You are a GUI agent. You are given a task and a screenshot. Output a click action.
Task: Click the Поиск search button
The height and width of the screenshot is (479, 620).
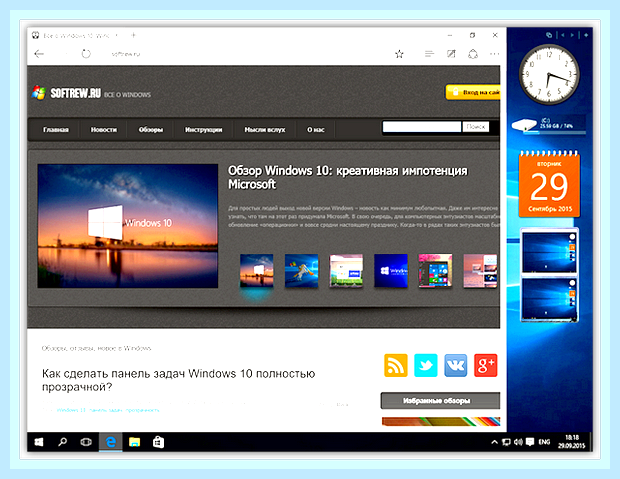click(476, 127)
